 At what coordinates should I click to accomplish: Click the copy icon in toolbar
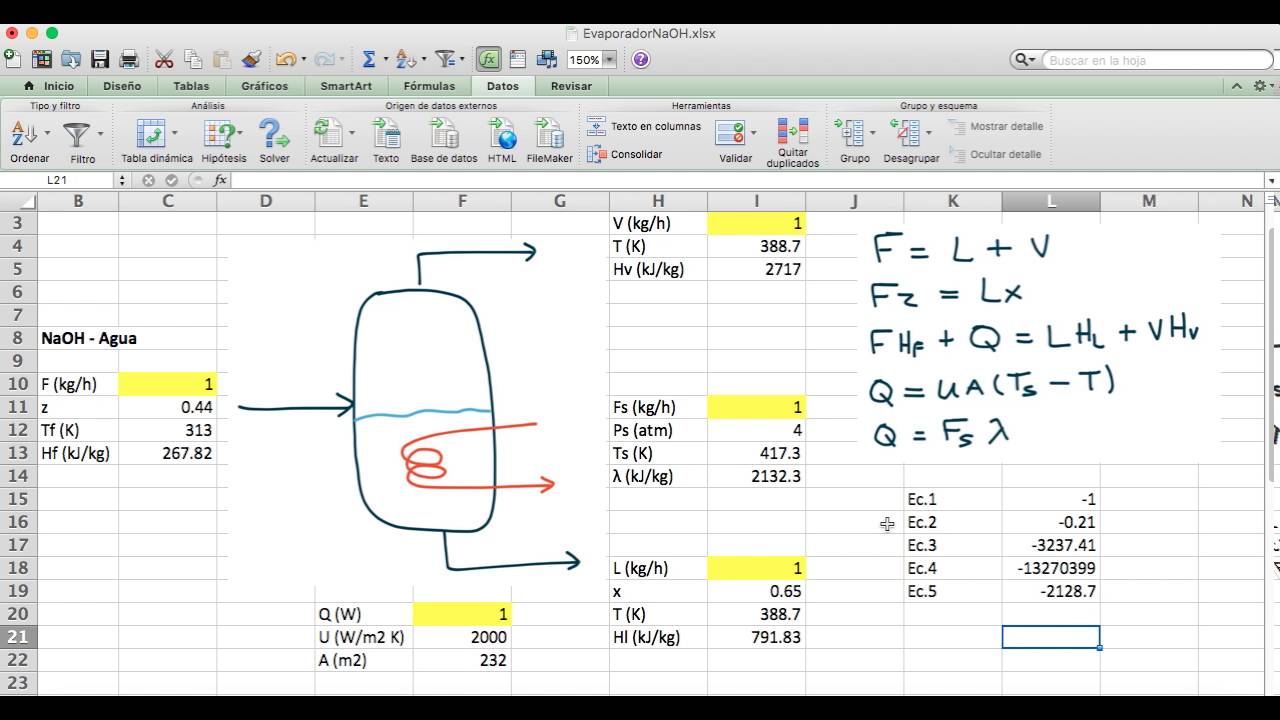pyautogui.click(x=193, y=59)
